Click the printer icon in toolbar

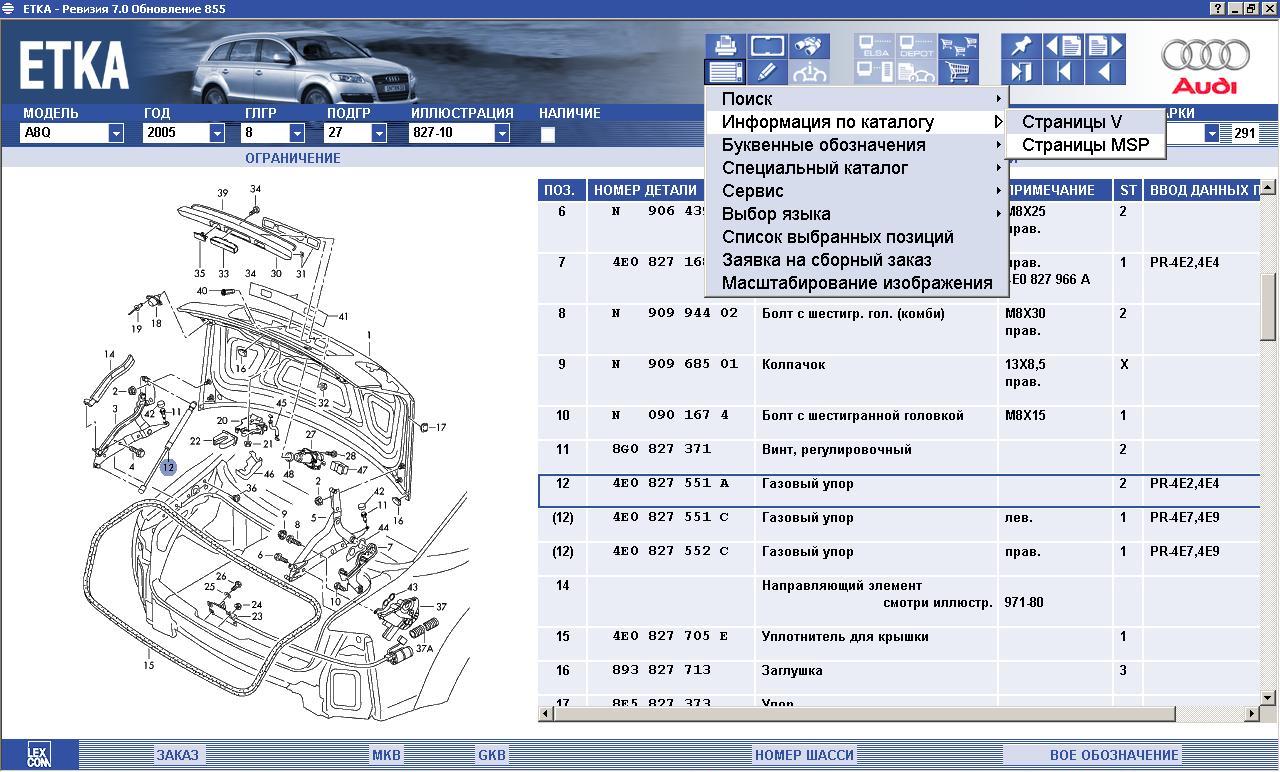click(725, 46)
